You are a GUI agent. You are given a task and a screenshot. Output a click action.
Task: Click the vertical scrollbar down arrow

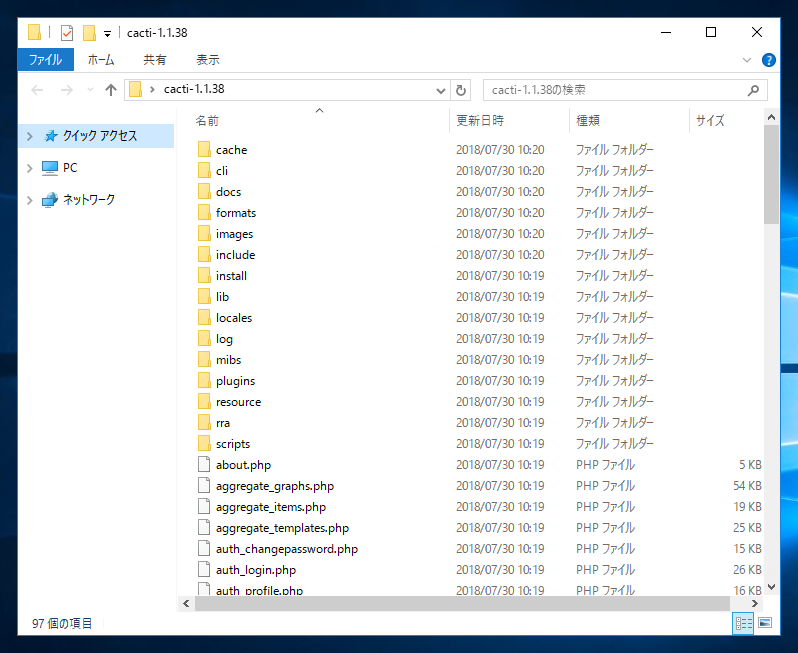(x=771, y=587)
